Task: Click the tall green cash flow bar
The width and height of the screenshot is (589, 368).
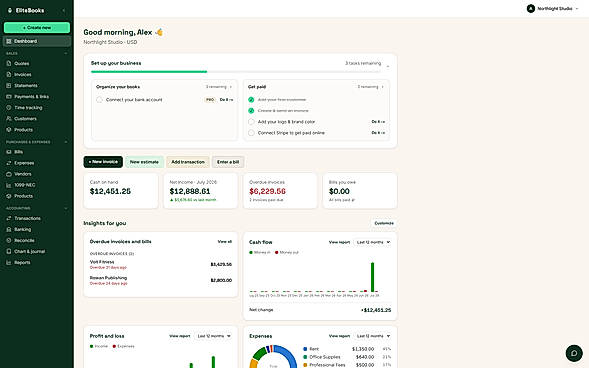Action: click(372, 277)
